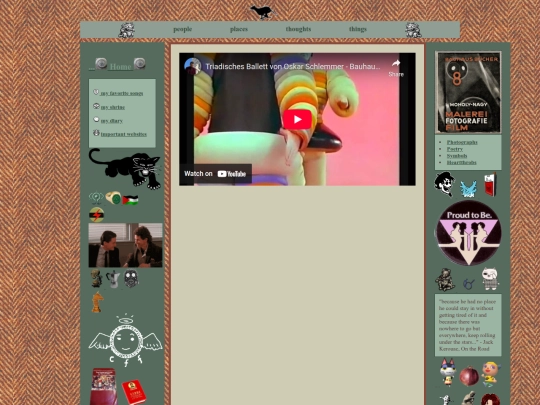540x405 pixels.
Task: Click the gold ring with green stone
Action: [x=113, y=198]
